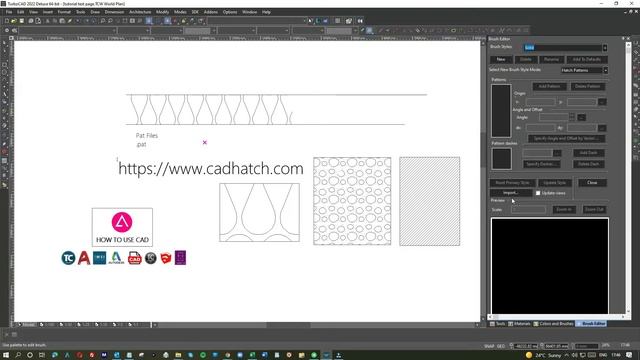
Task: Click the Add Pattern button
Action: click(549, 87)
